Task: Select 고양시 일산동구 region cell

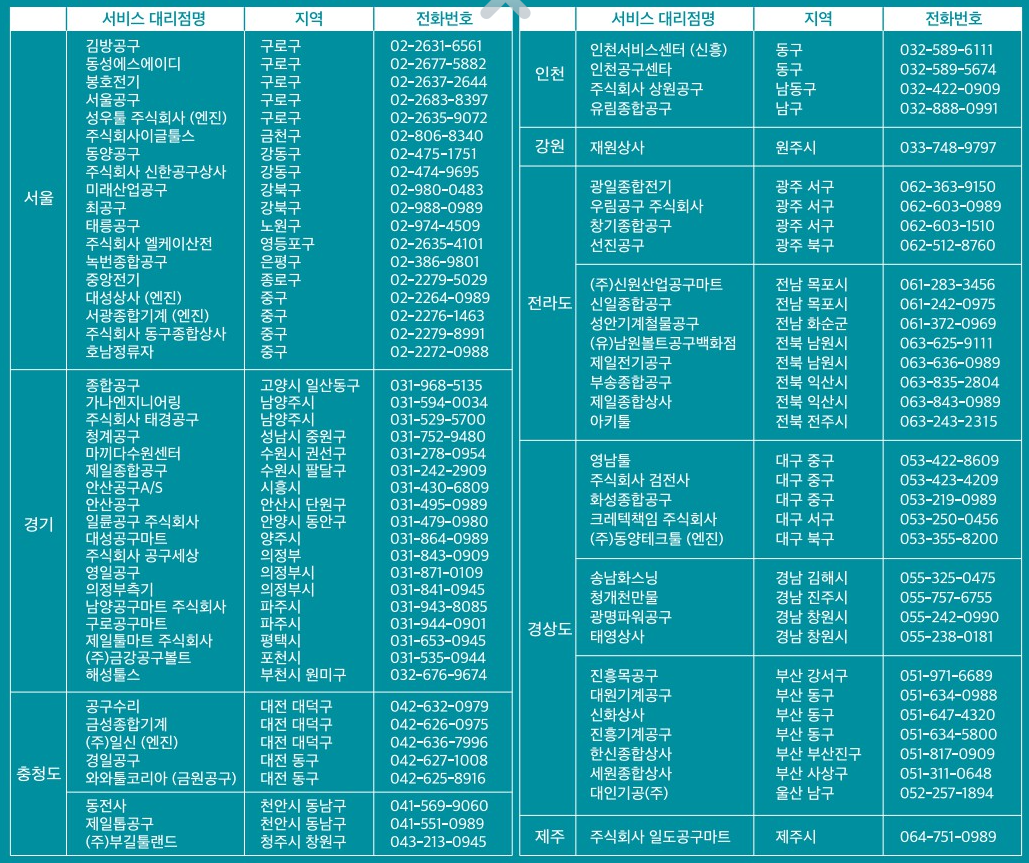Action: tap(310, 385)
